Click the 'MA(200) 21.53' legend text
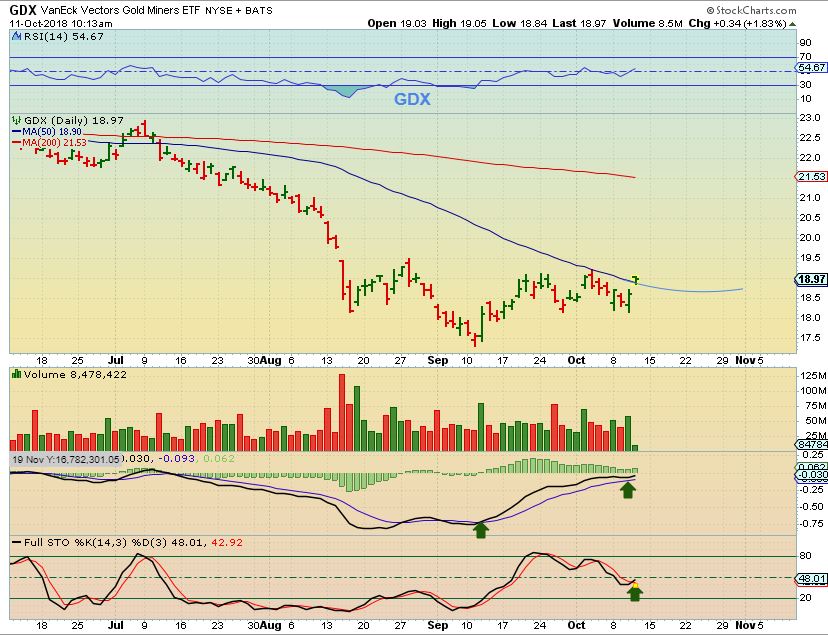828x635 pixels. 55,143
